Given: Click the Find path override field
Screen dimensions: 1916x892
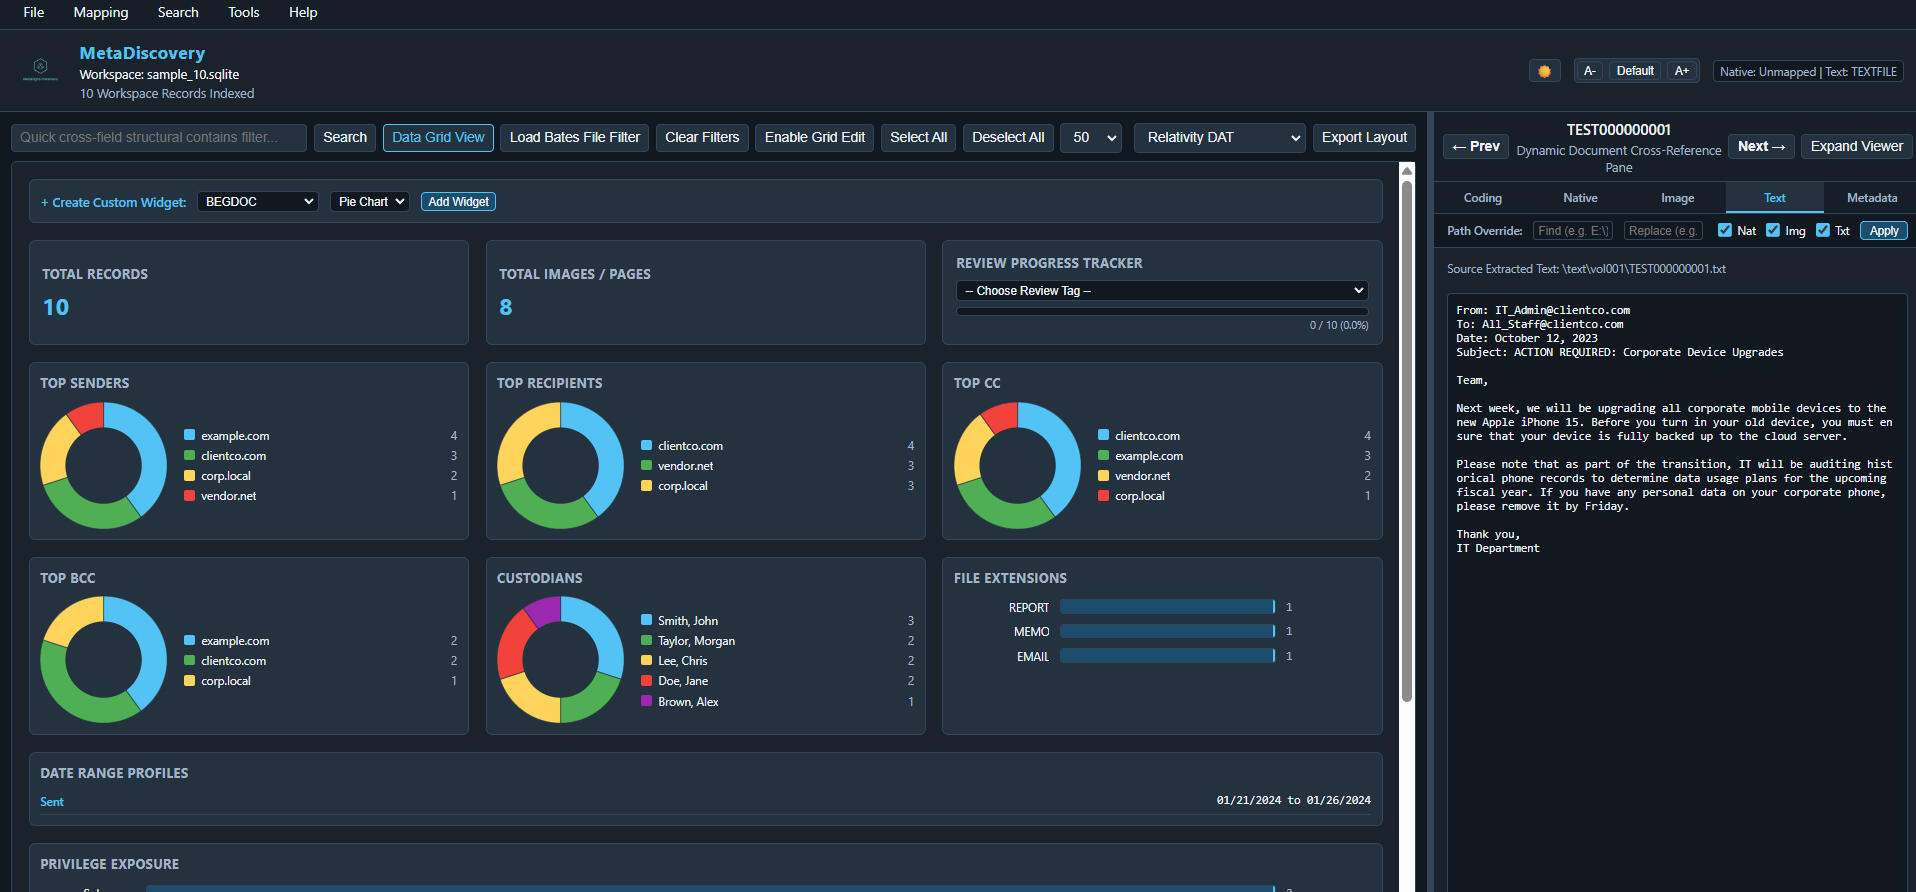Looking at the screenshot, I should click(x=1572, y=231).
